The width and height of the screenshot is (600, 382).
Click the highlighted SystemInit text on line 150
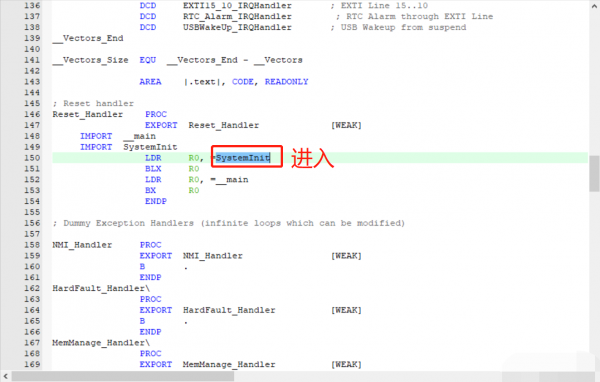(x=243, y=158)
